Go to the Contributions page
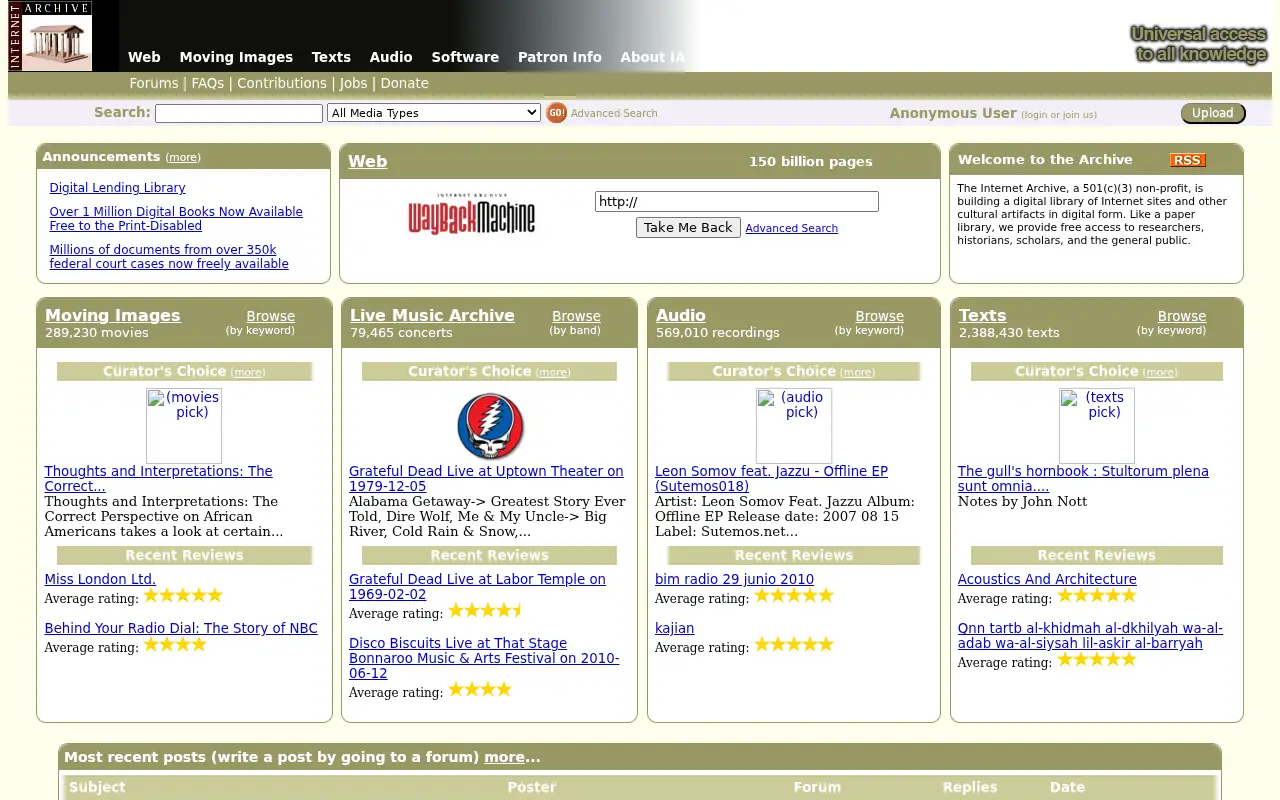 (282, 84)
